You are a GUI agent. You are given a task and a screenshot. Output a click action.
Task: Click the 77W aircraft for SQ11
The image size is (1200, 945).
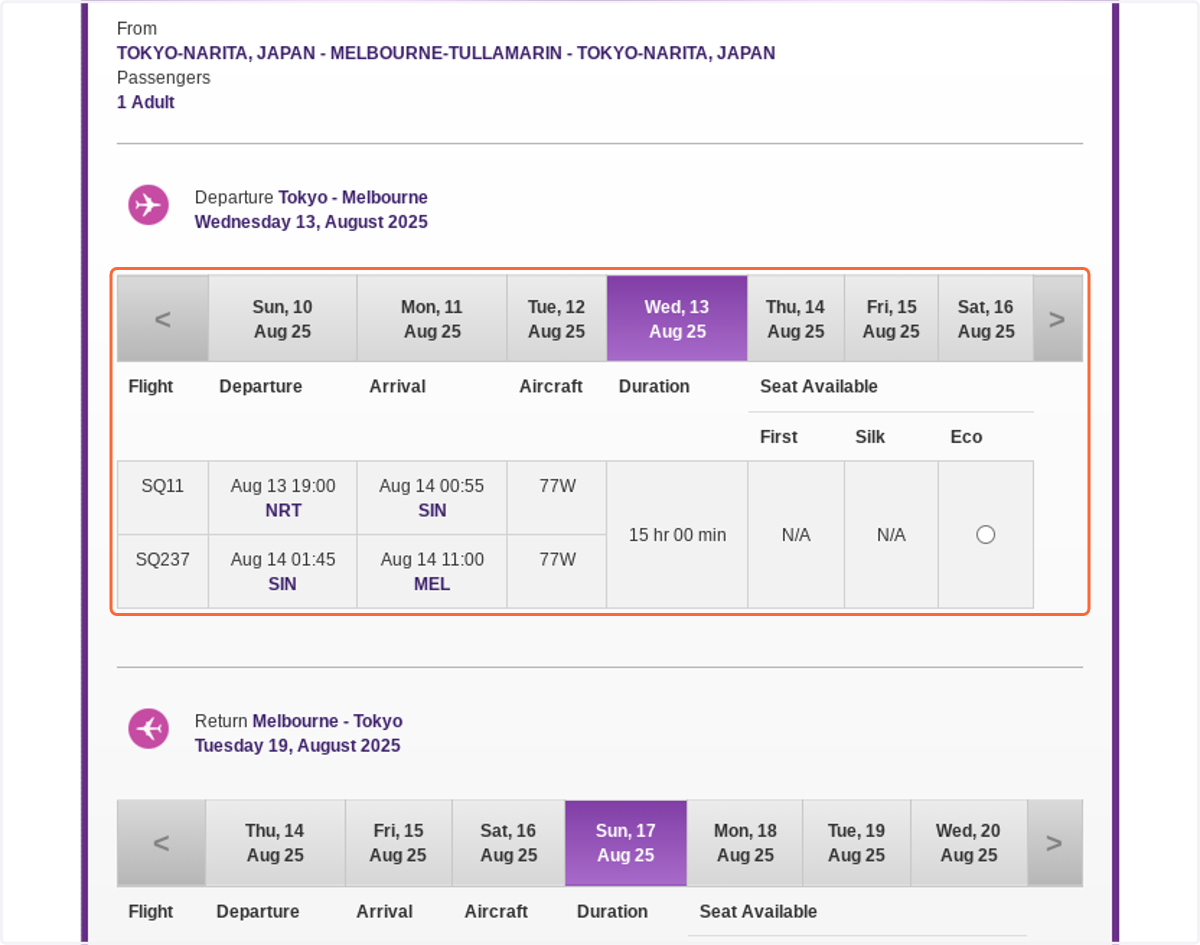tap(557, 486)
